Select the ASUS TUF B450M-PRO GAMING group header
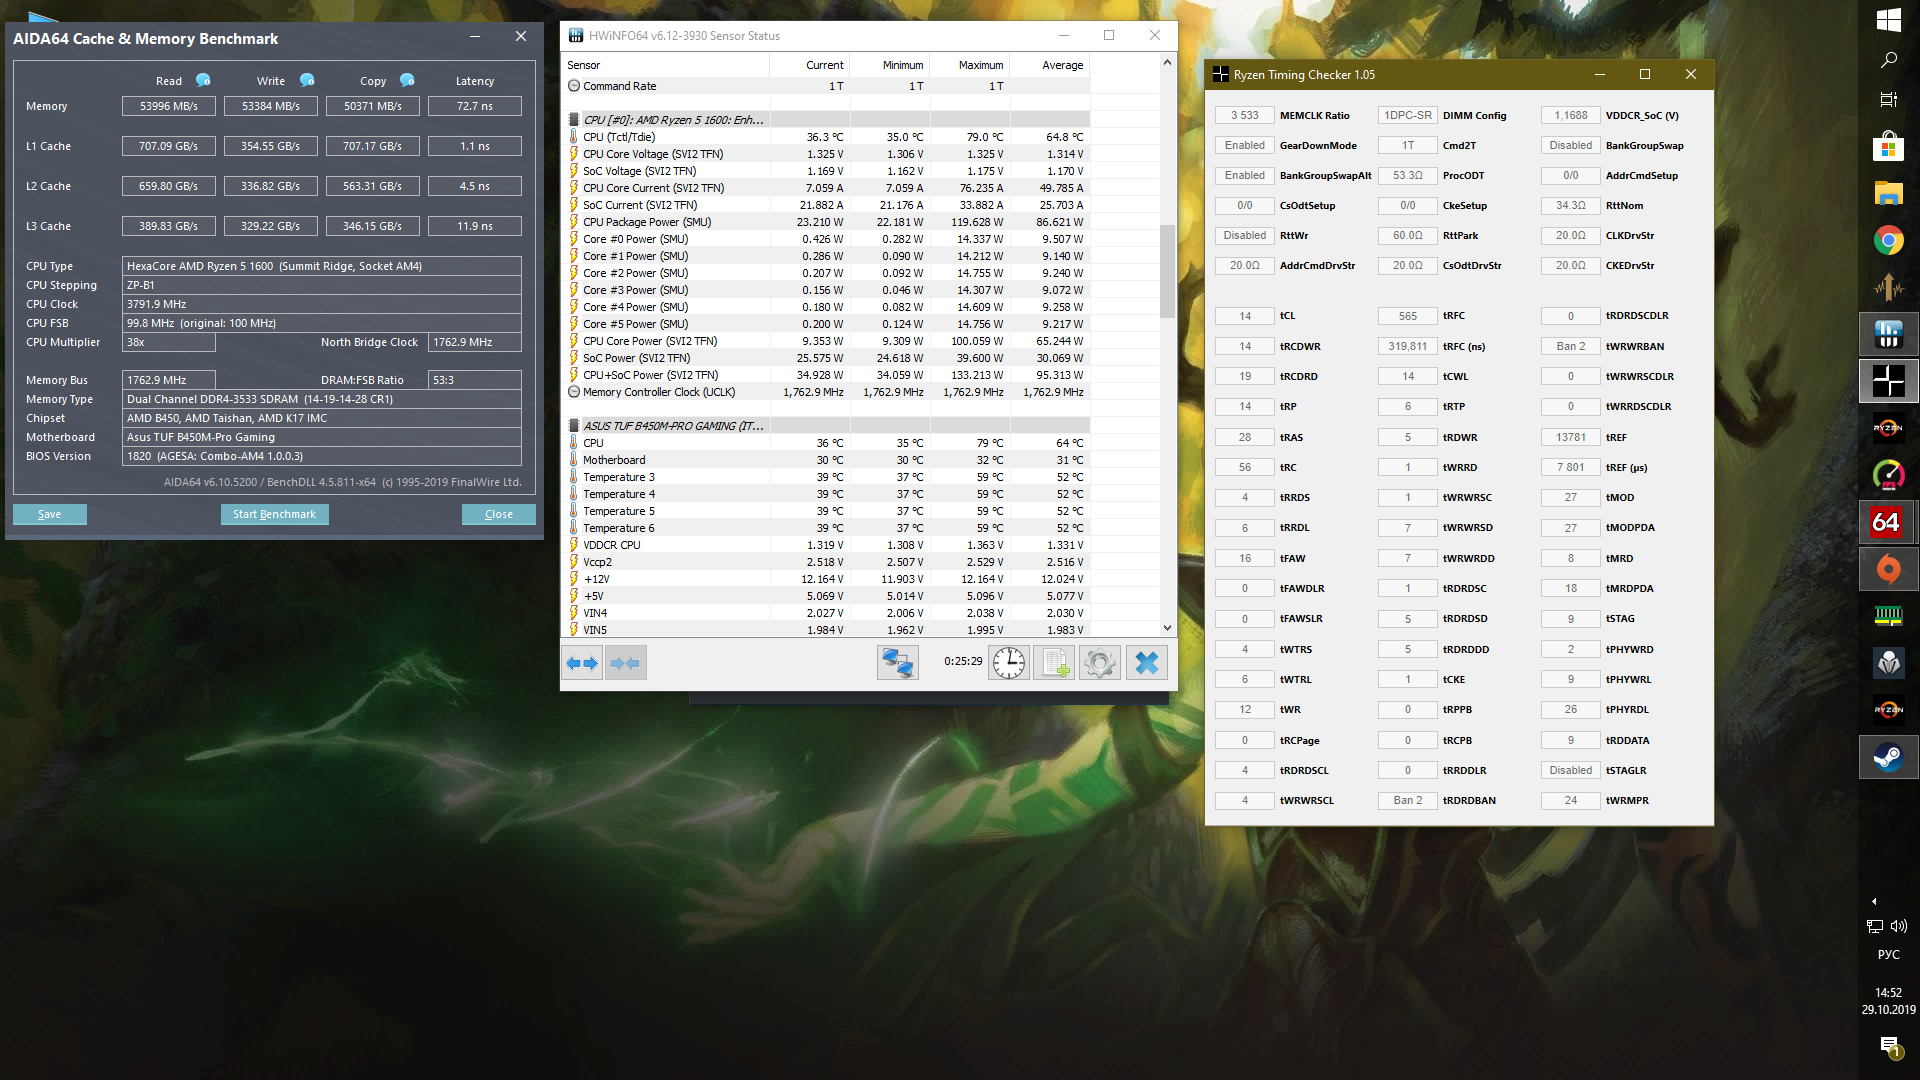The width and height of the screenshot is (1920, 1080). pos(825,426)
